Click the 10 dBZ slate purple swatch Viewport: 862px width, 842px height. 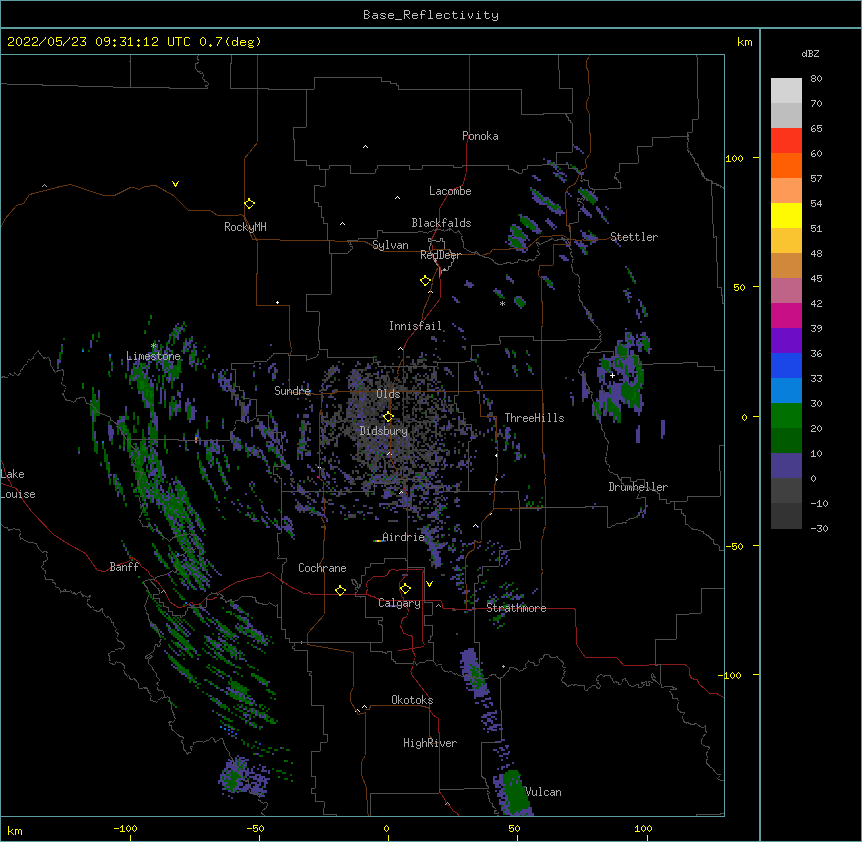[786, 466]
